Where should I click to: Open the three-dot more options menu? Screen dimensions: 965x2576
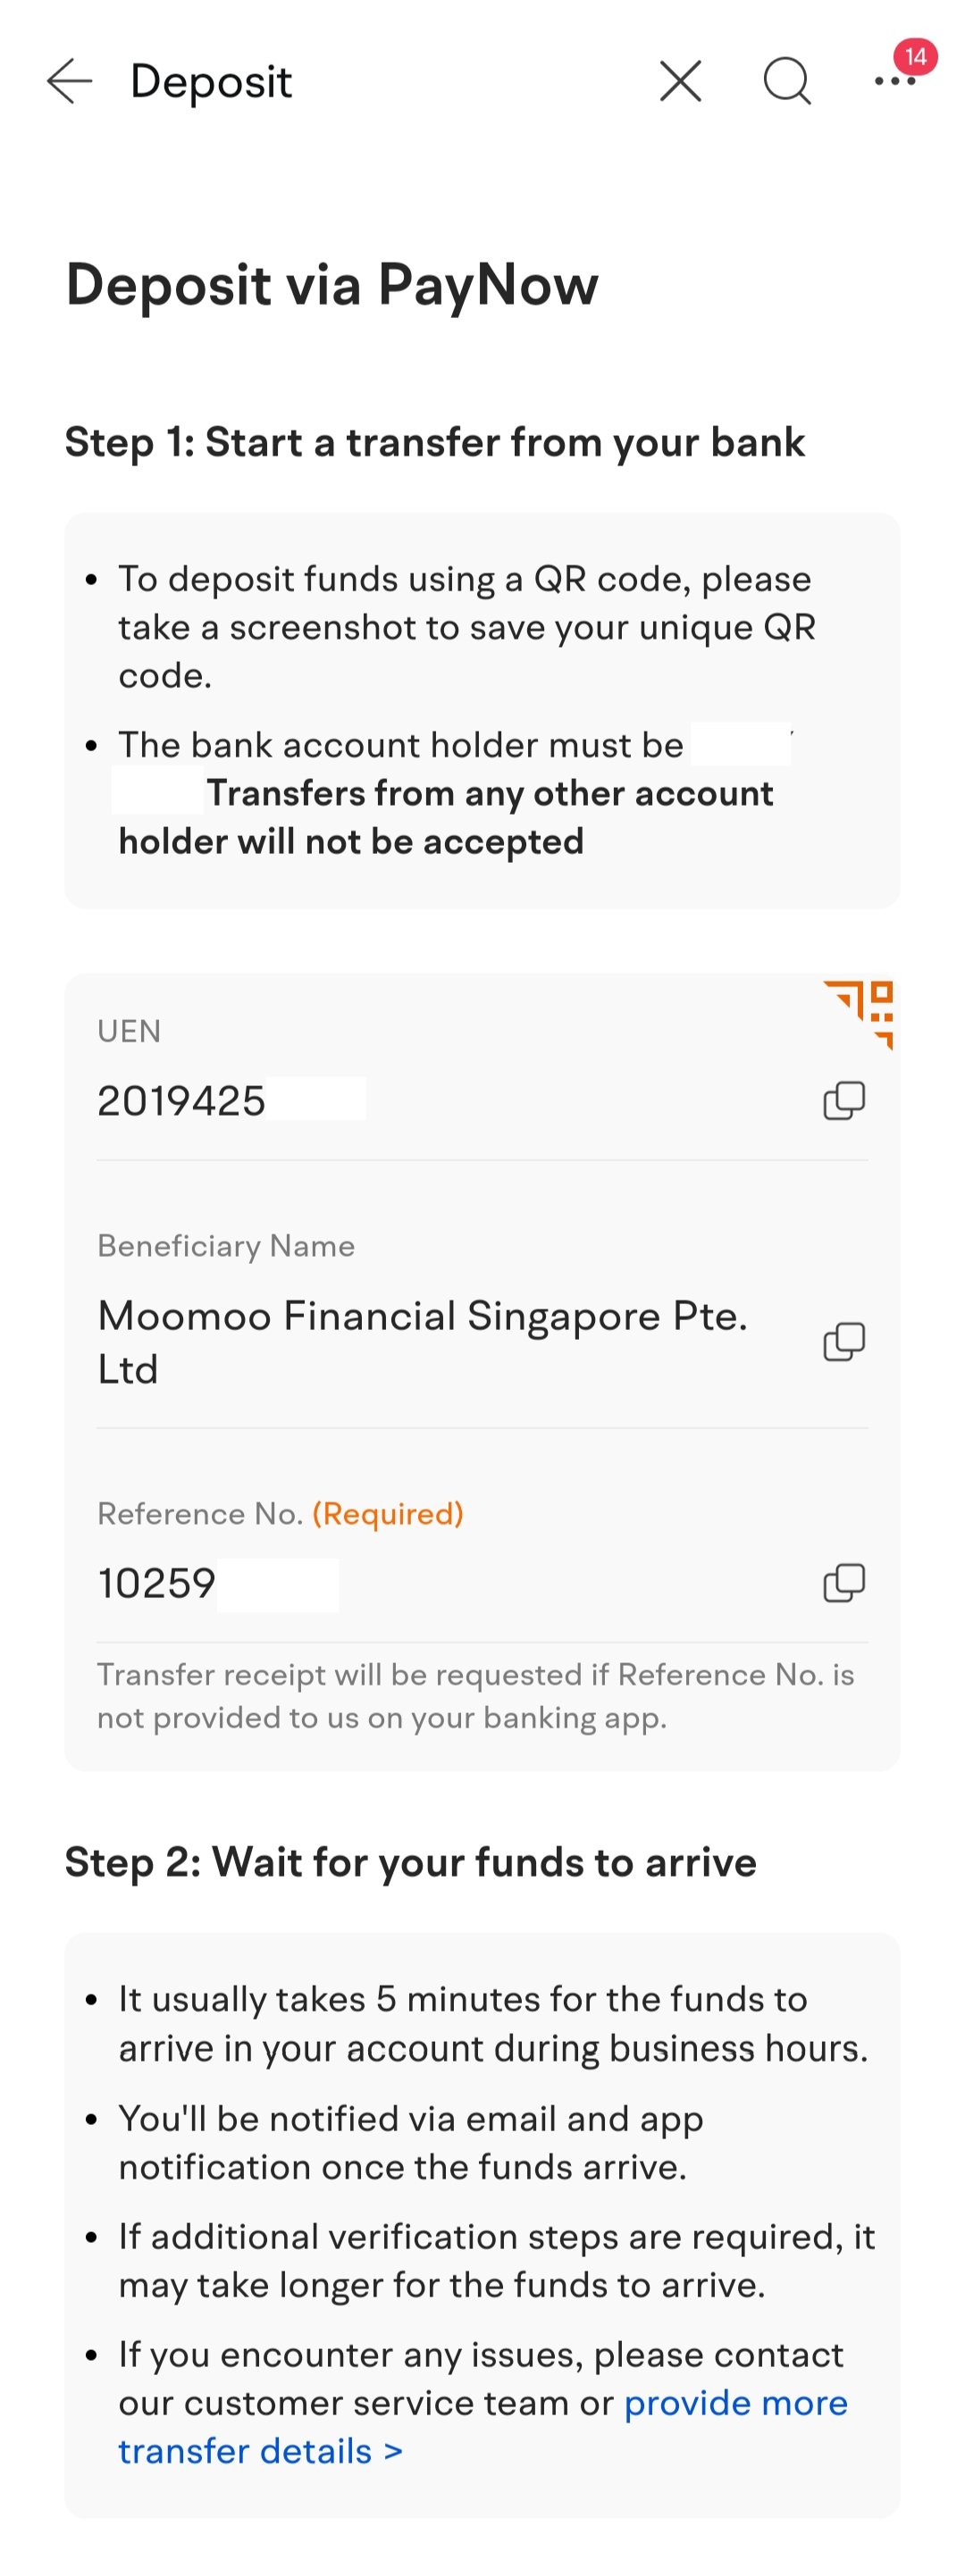click(x=894, y=82)
